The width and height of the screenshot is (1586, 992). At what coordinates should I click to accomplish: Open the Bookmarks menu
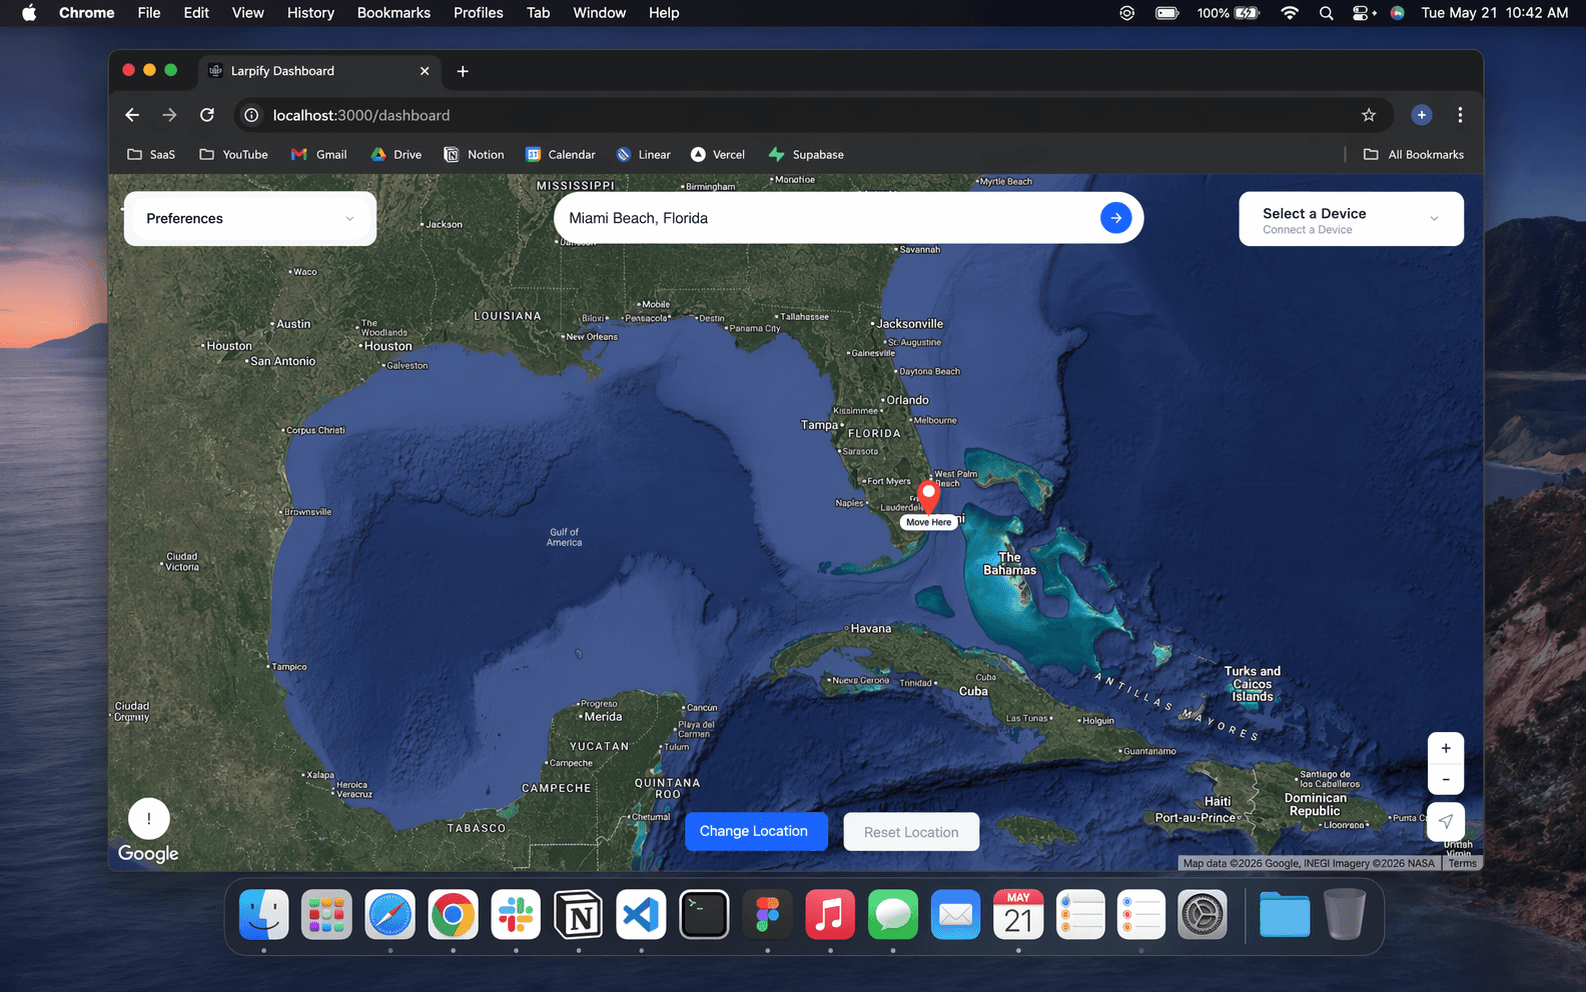click(x=394, y=13)
